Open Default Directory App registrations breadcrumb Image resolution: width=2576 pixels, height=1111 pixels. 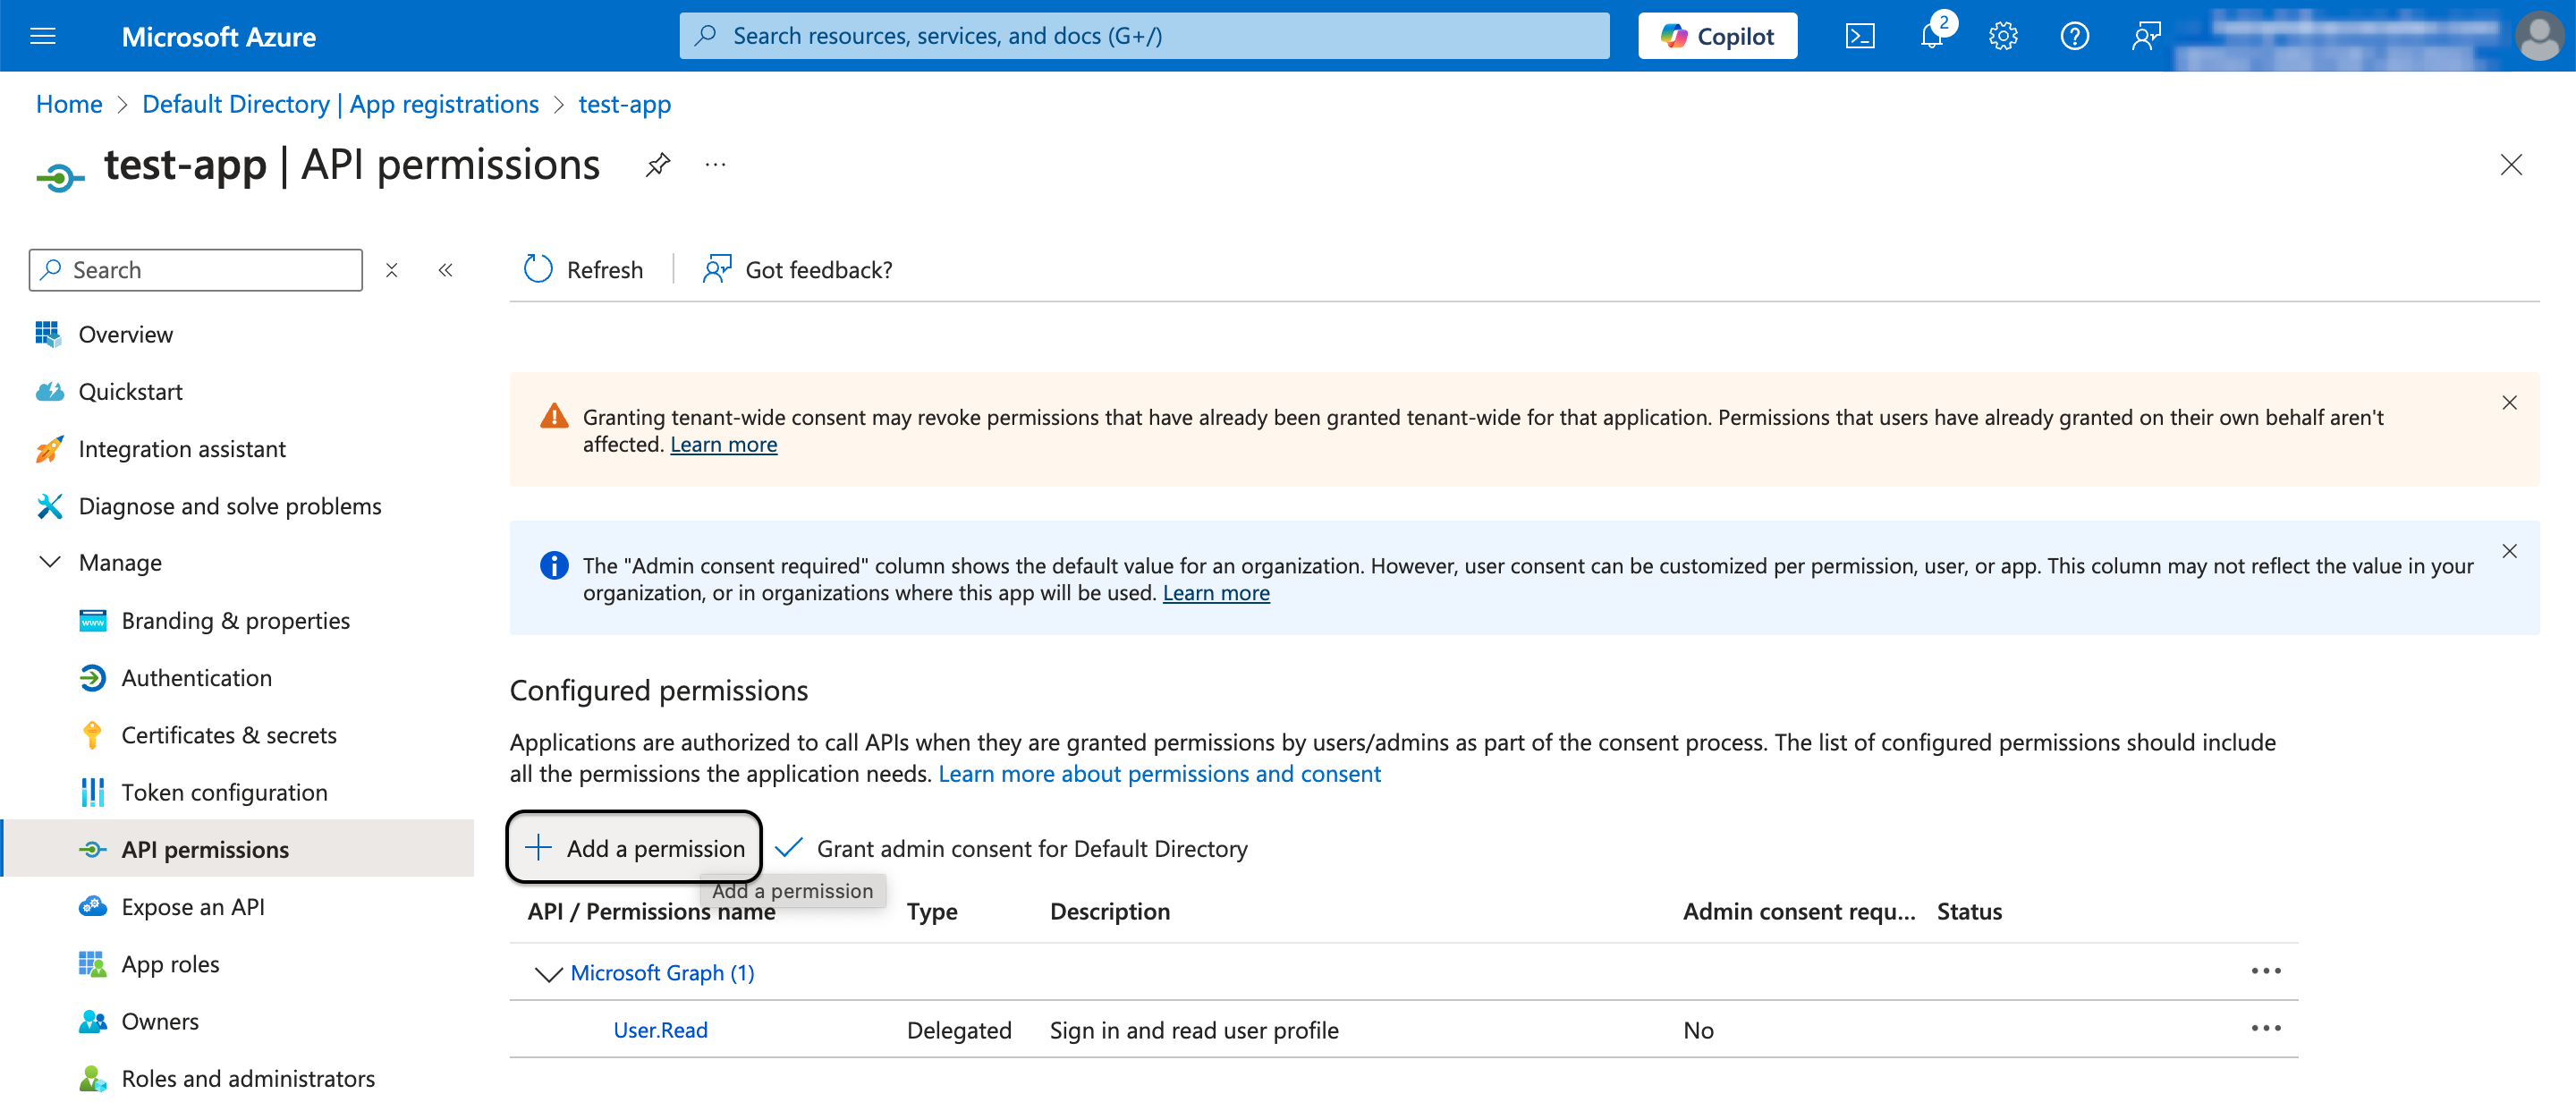[x=340, y=104]
